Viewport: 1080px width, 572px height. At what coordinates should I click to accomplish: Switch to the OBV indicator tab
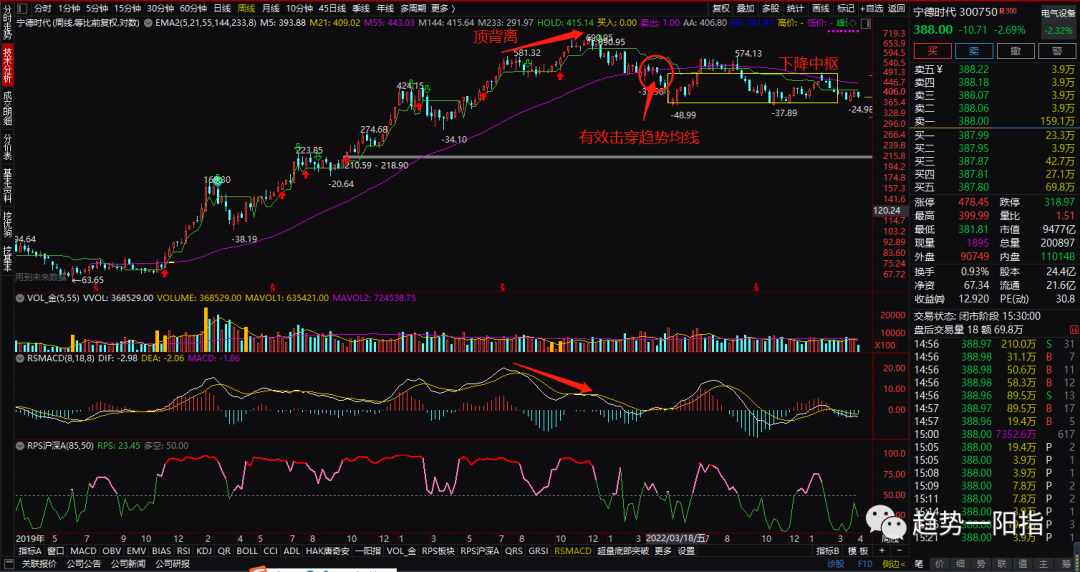[x=112, y=551]
